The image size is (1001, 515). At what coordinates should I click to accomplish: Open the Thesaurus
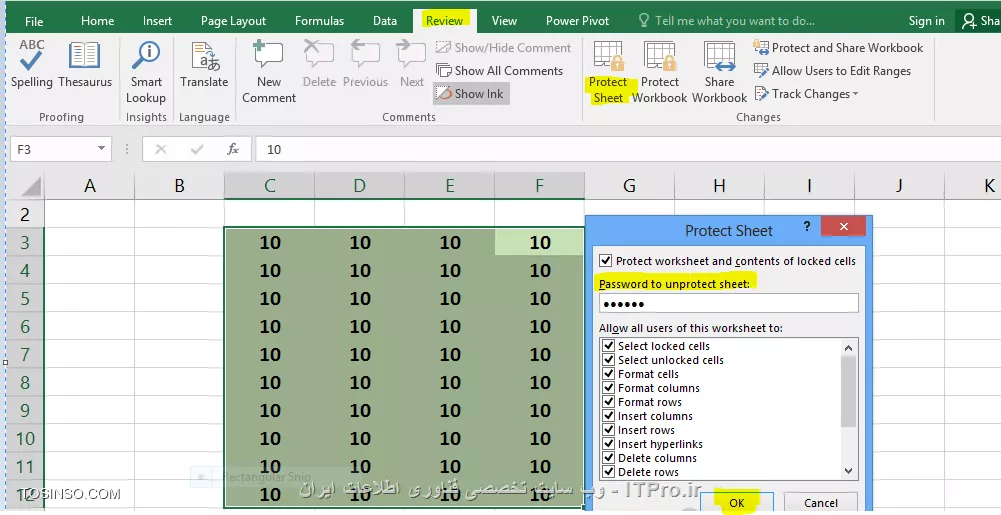(x=84, y=64)
